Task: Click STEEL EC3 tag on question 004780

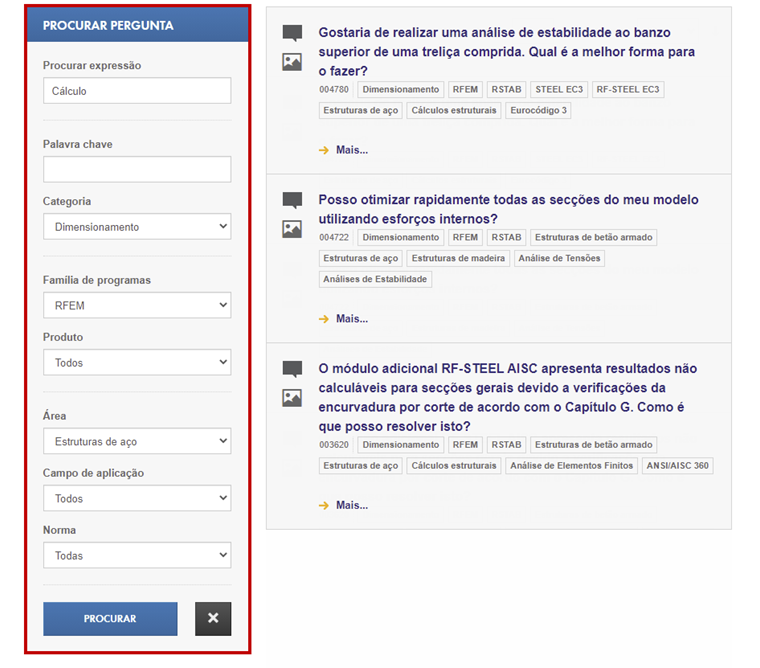Action: tap(559, 90)
